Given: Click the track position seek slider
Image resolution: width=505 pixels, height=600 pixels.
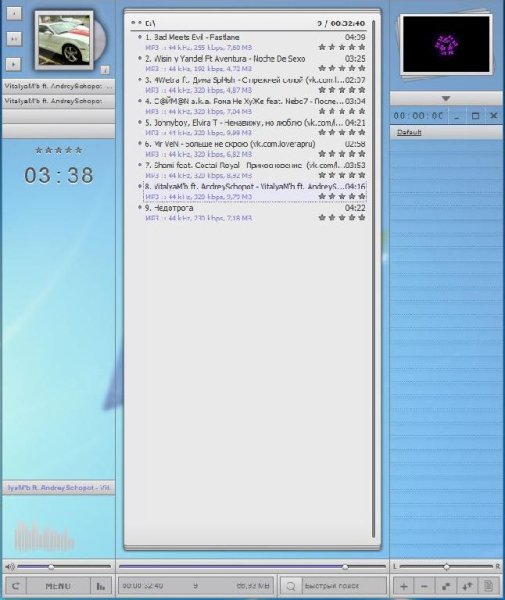Looking at the screenshot, I should pos(252,566).
